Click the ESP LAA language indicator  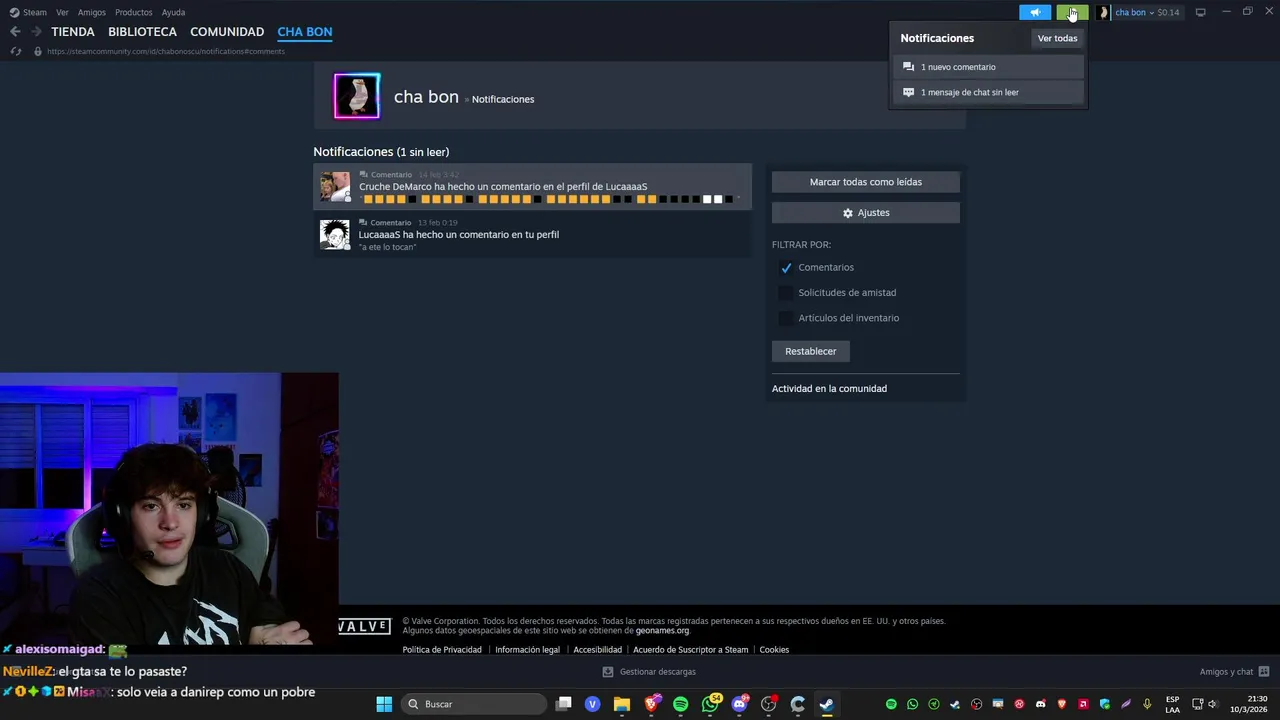[1172, 704]
